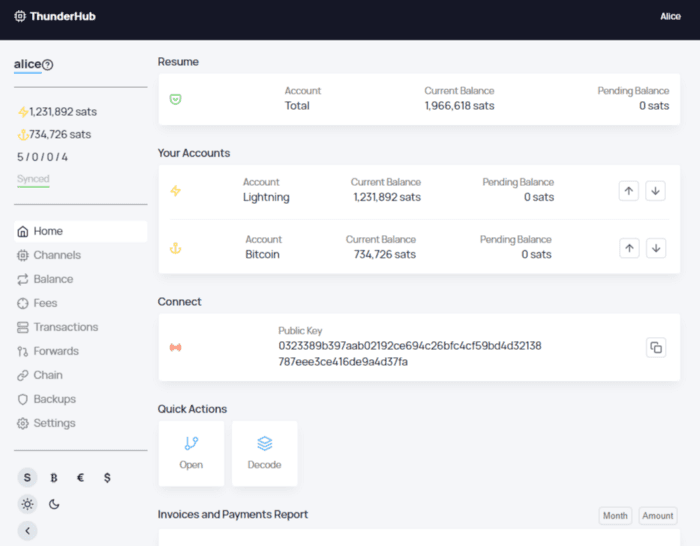This screenshot has width=700, height=546.
Task: Open the Forwards page
Action: (80, 351)
